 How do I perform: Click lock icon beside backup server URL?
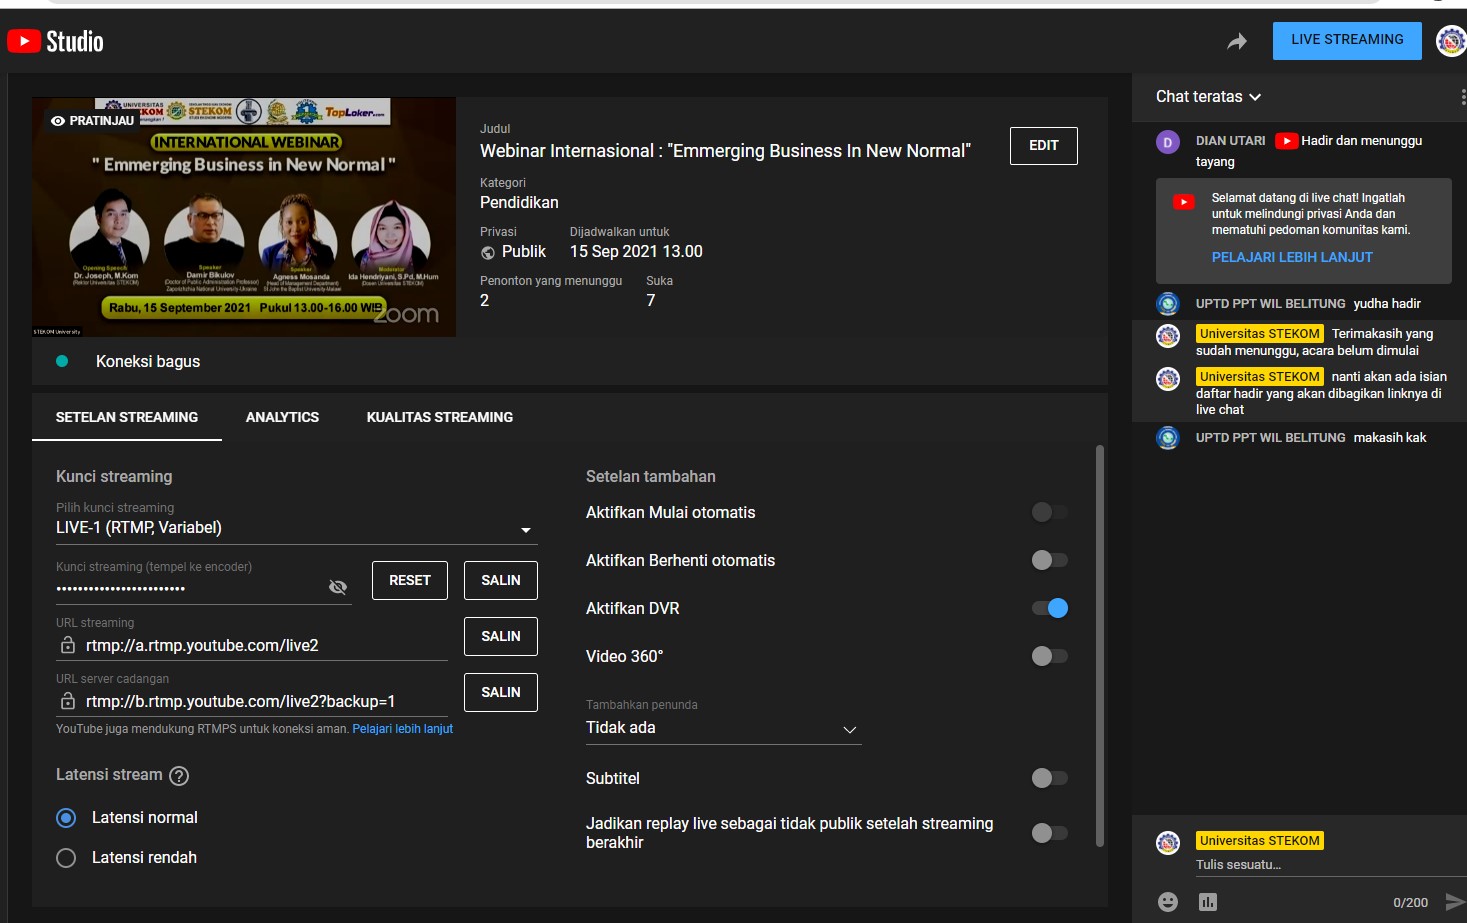(x=68, y=701)
